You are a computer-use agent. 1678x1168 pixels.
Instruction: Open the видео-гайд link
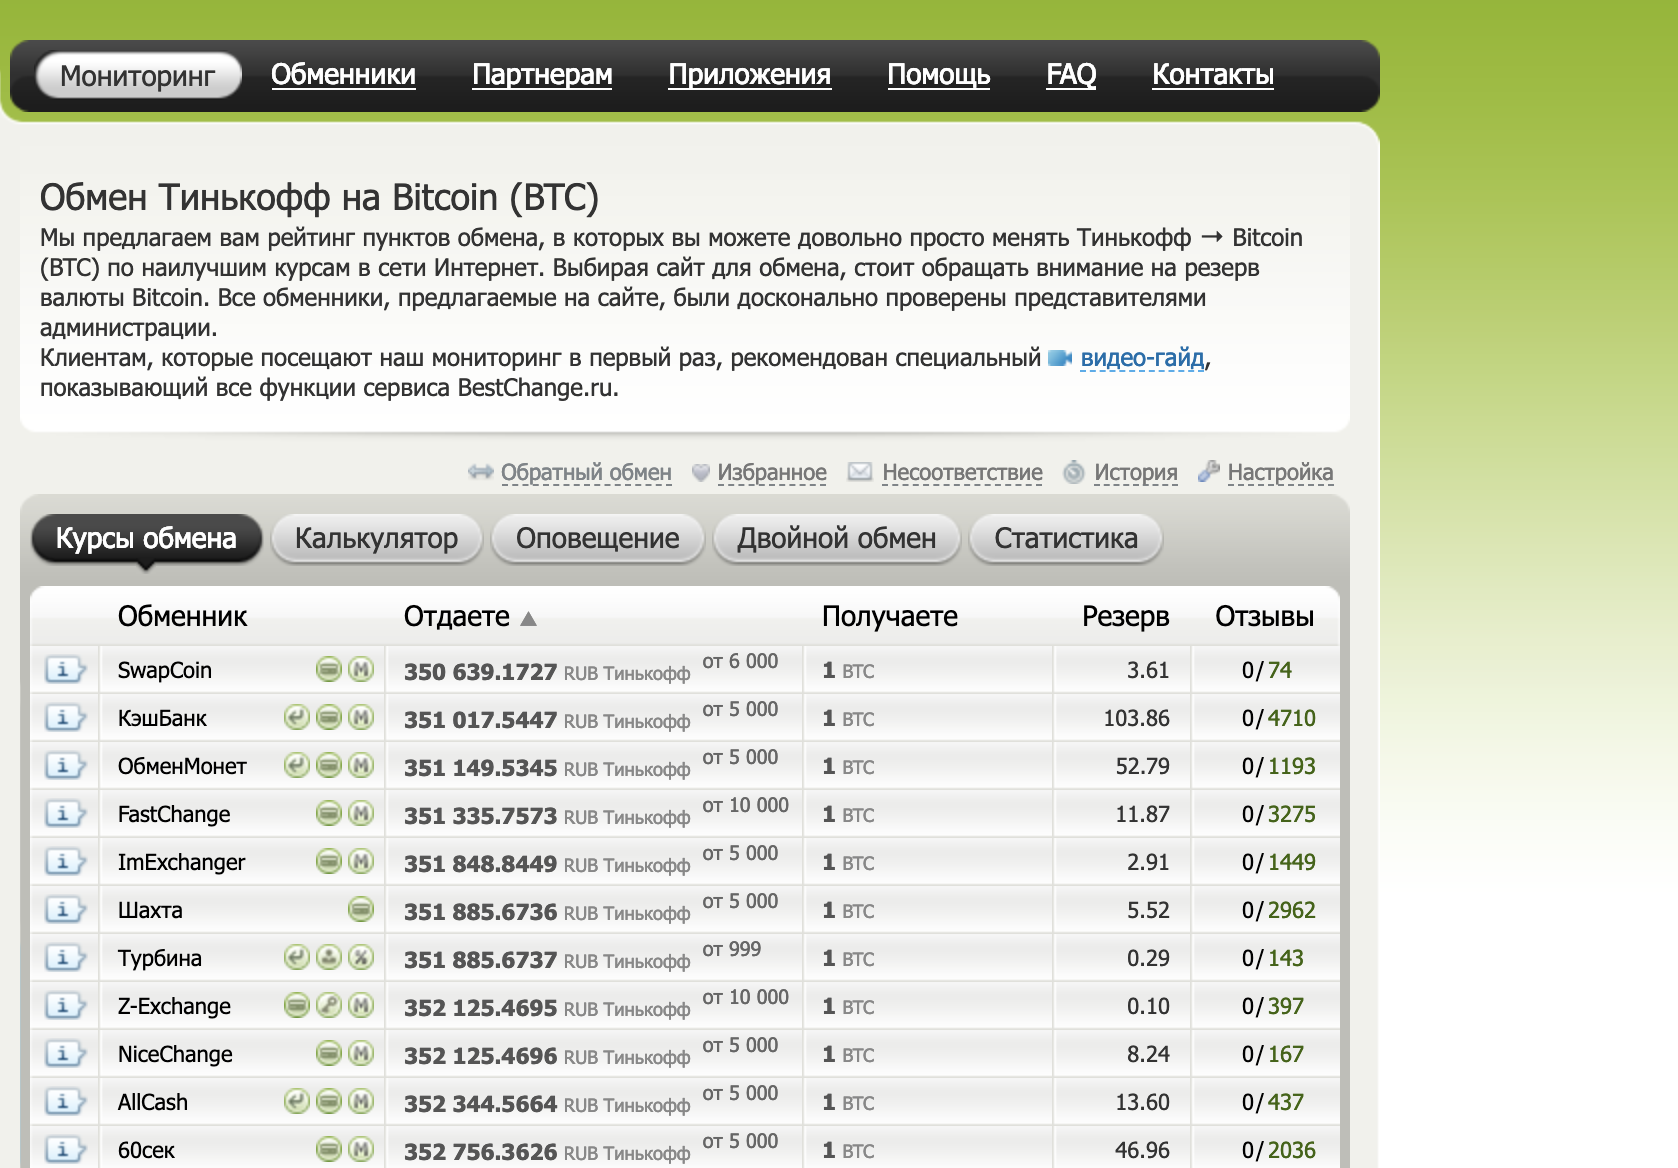1142,358
